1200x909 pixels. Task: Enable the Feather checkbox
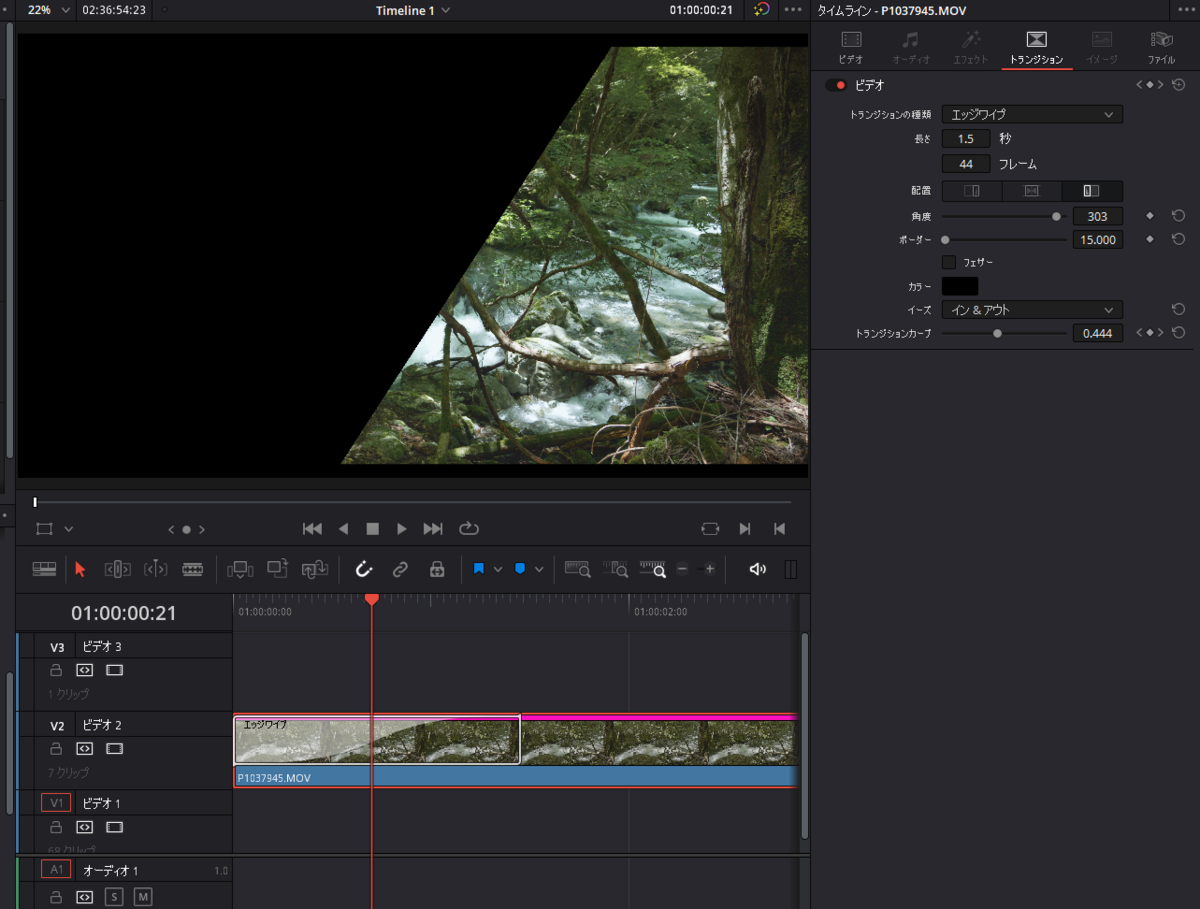point(949,262)
